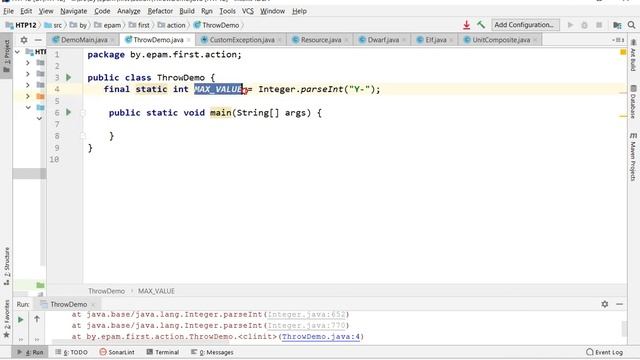Click the Search Everywhere magnifier icon
This screenshot has width=640, height=360.
tap(631, 25)
